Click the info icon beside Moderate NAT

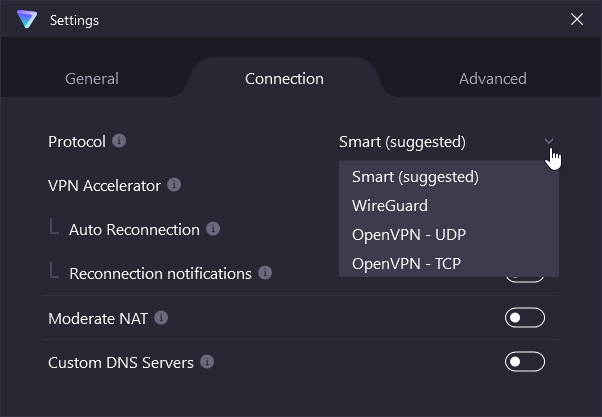pos(161,318)
